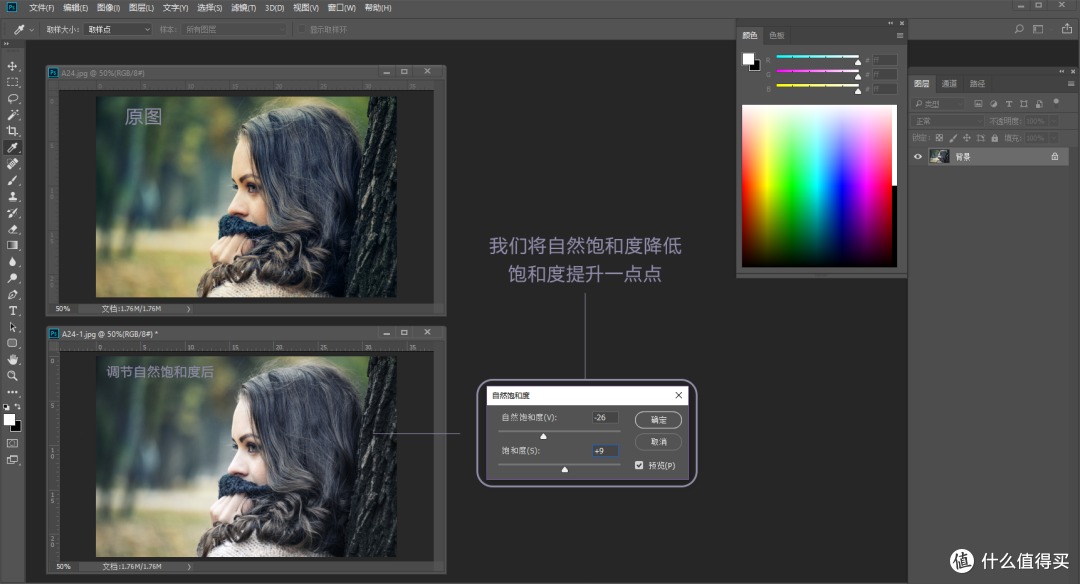Select the Gradient tool
This screenshot has height=584, width=1080.
click(x=13, y=246)
